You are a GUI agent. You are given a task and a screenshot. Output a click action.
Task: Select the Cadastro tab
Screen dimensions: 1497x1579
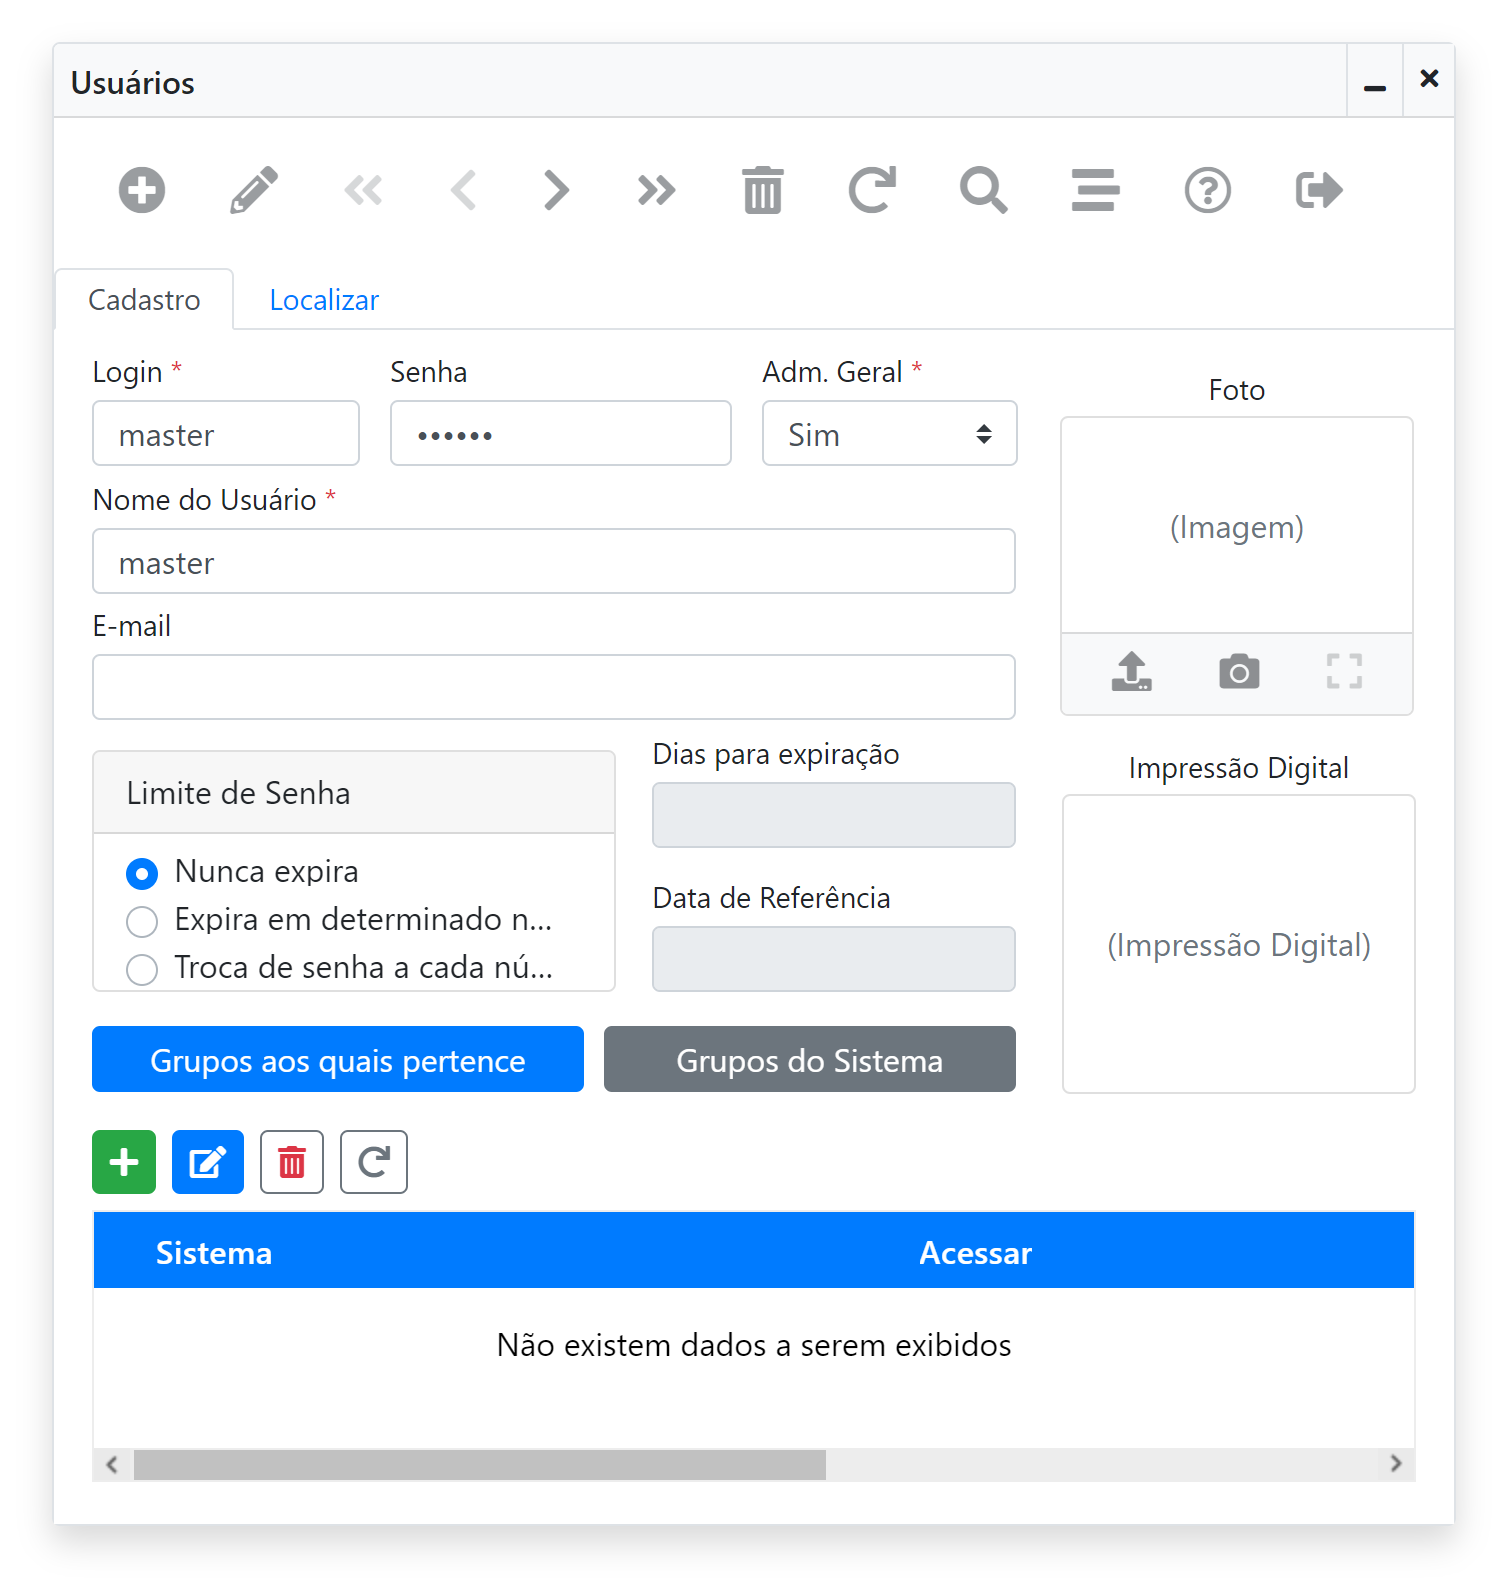[x=144, y=300]
